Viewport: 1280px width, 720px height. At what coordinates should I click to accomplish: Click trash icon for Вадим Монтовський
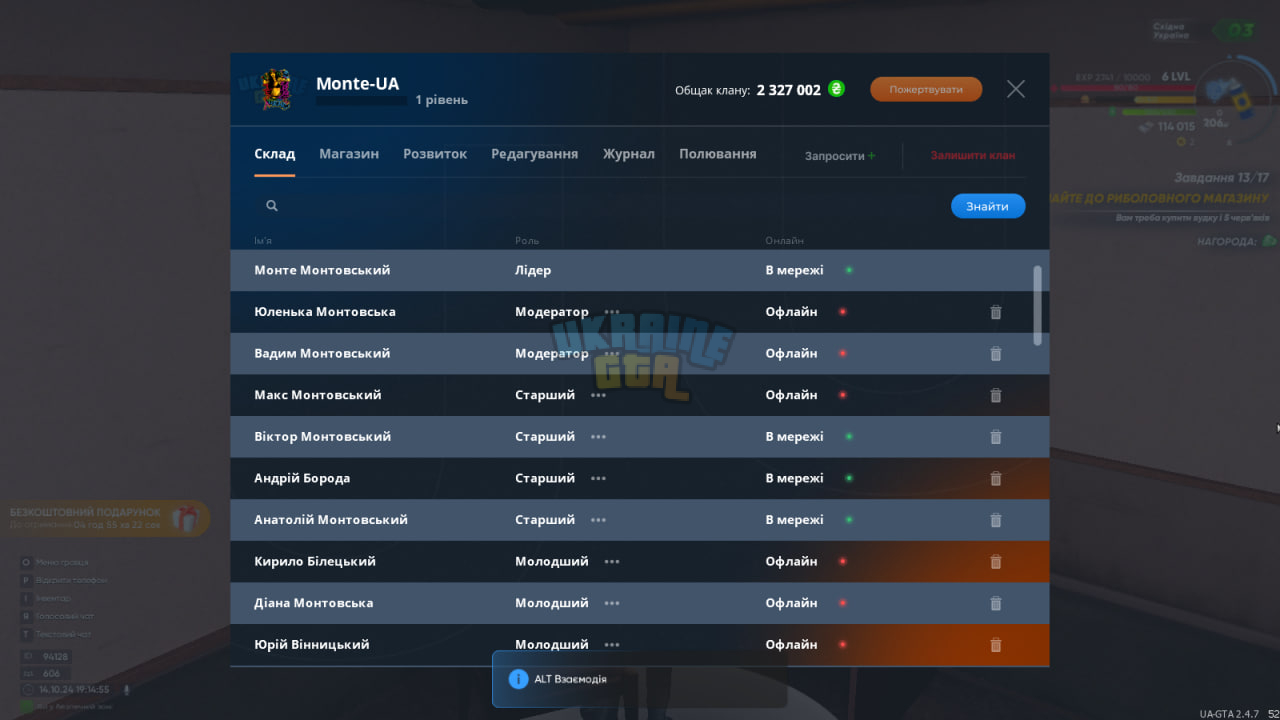[x=996, y=354]
